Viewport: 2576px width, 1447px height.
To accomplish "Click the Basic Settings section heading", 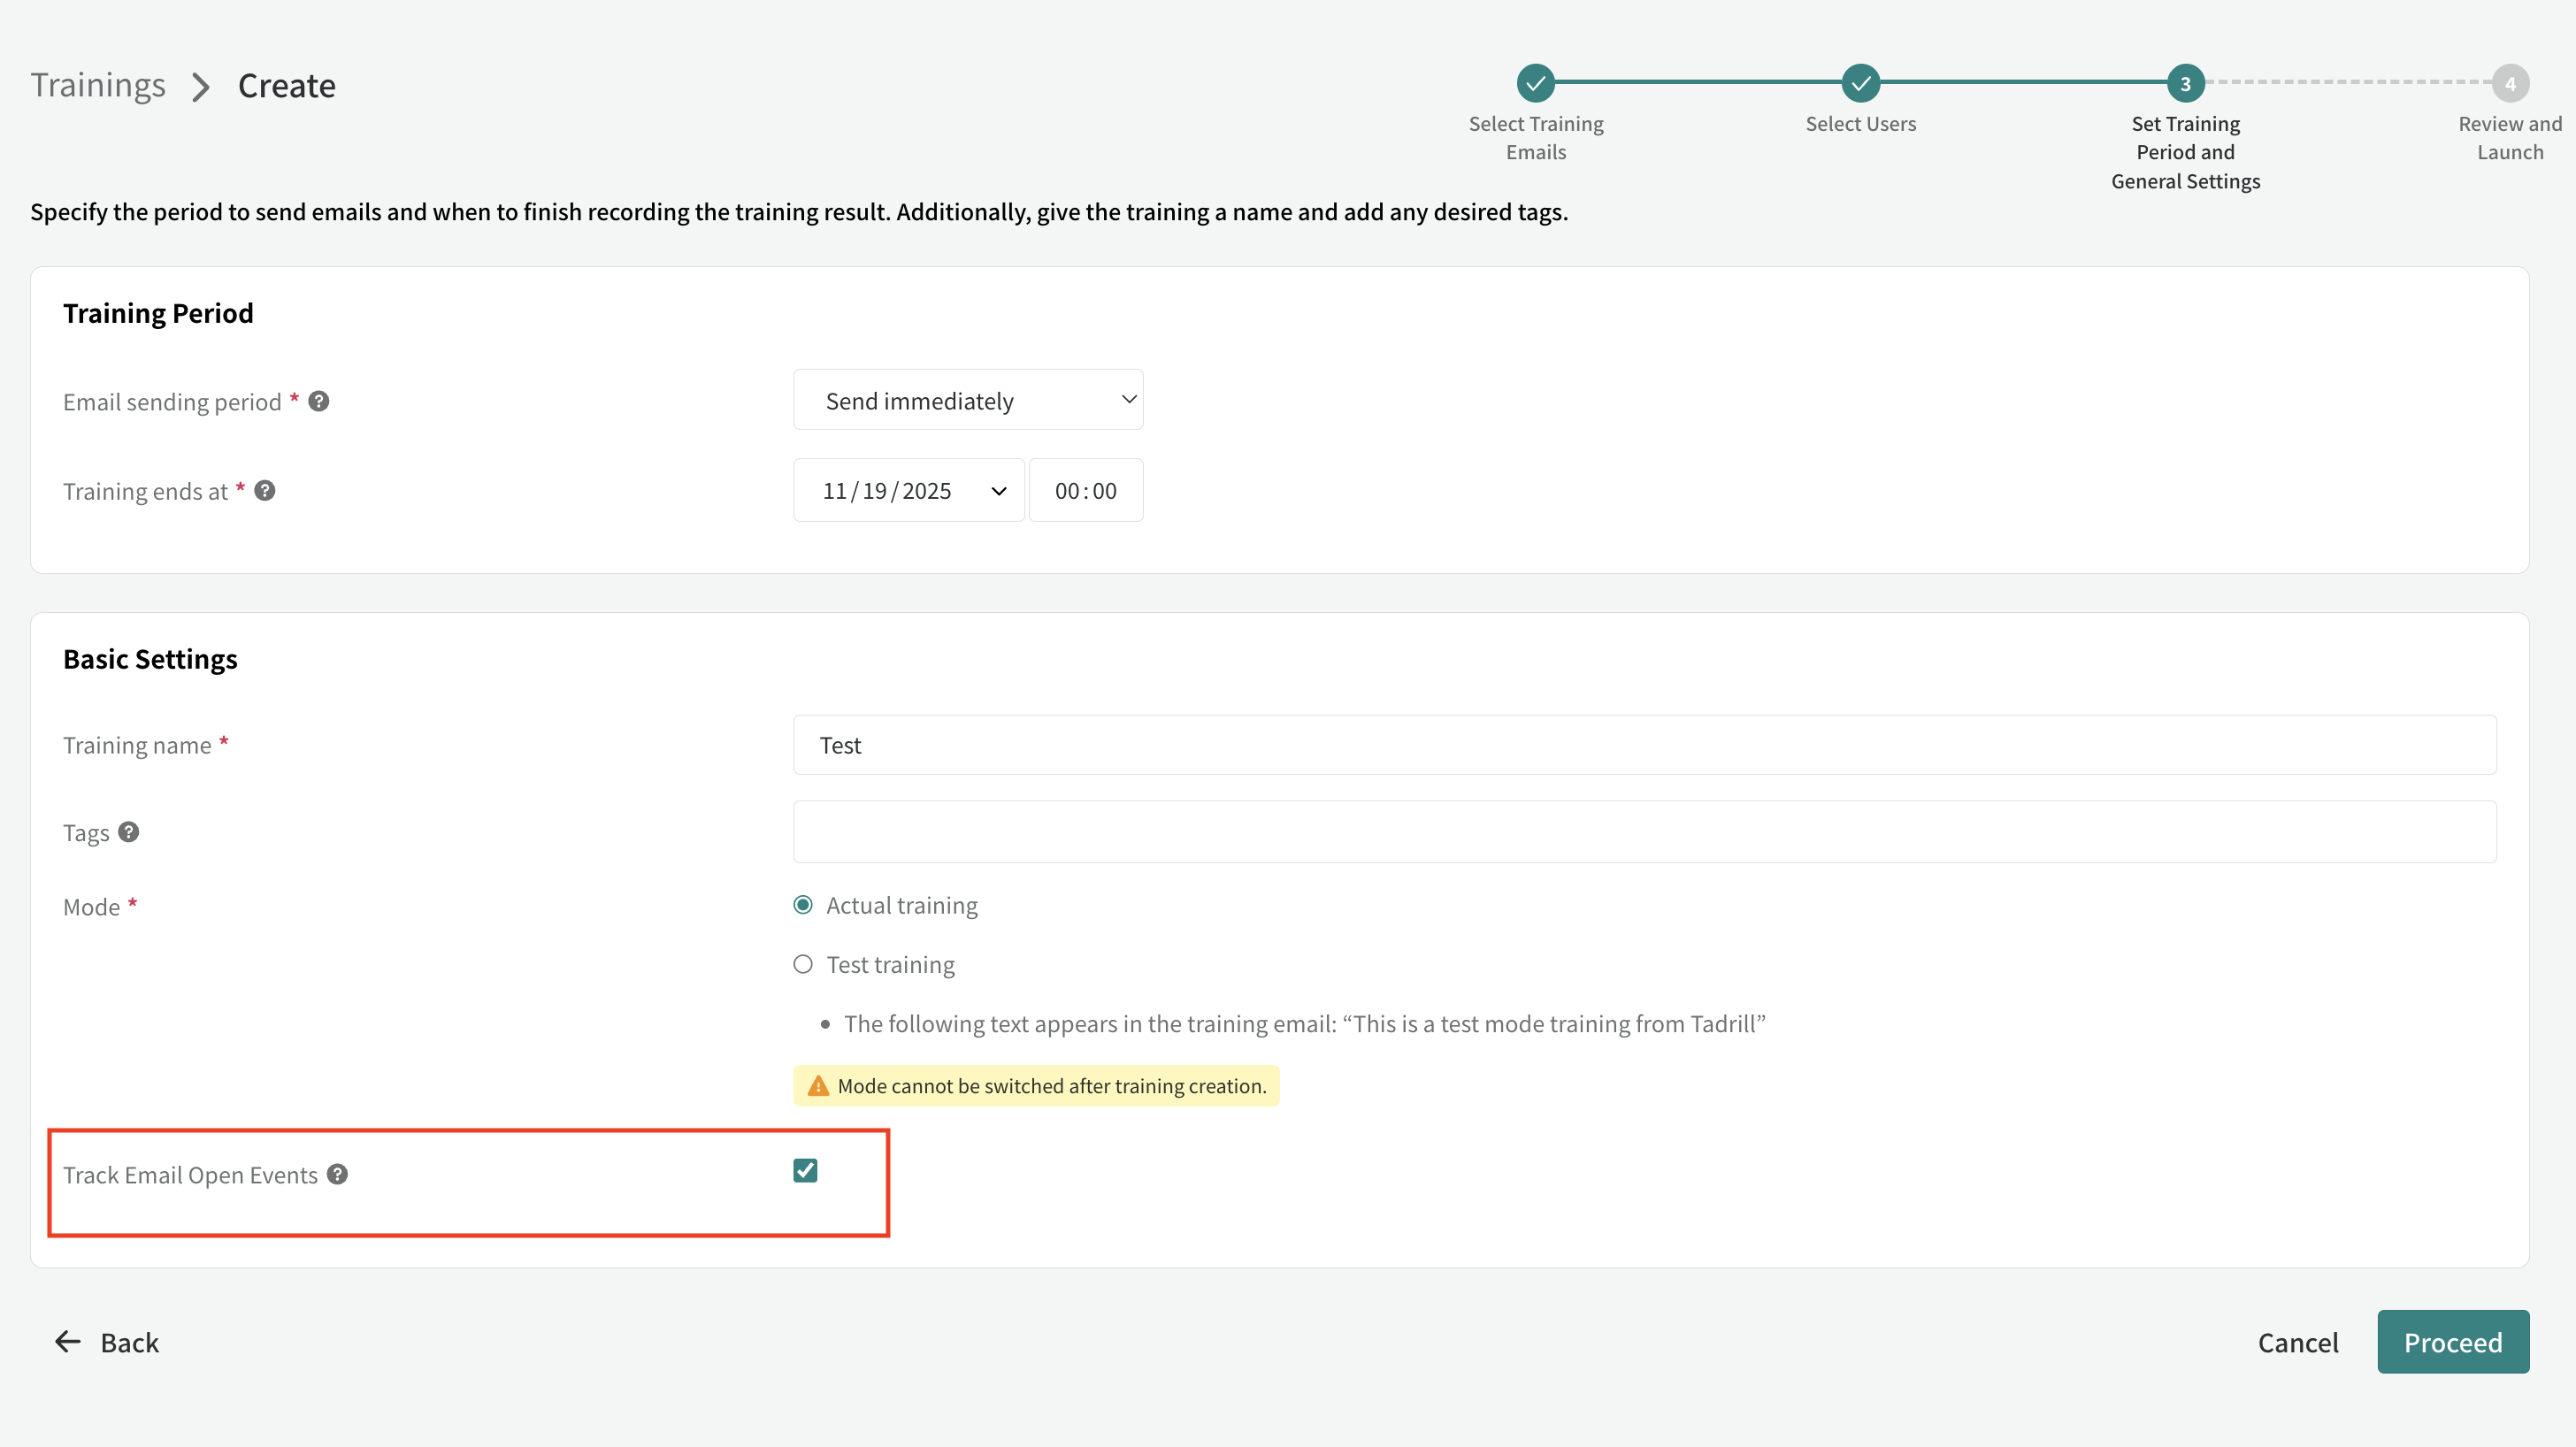I will point(150,659).
